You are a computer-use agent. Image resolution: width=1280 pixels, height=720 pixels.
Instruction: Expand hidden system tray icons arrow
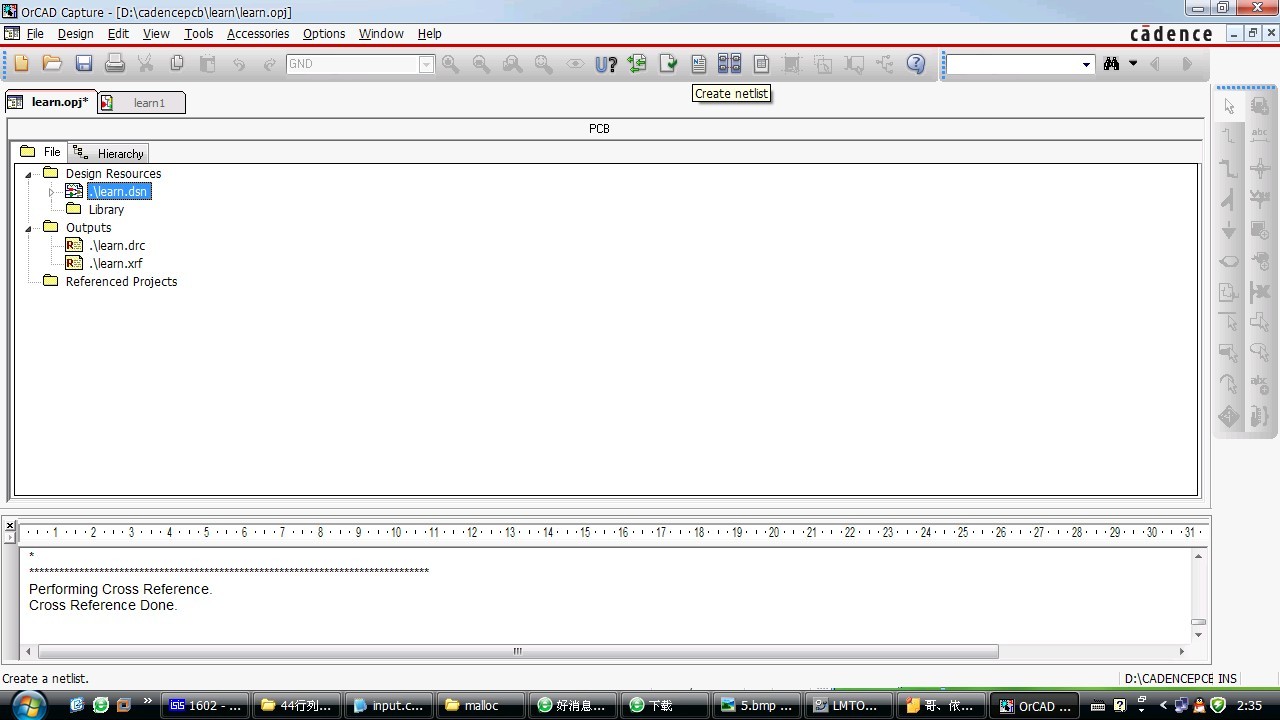click(x=1163, y=705)
